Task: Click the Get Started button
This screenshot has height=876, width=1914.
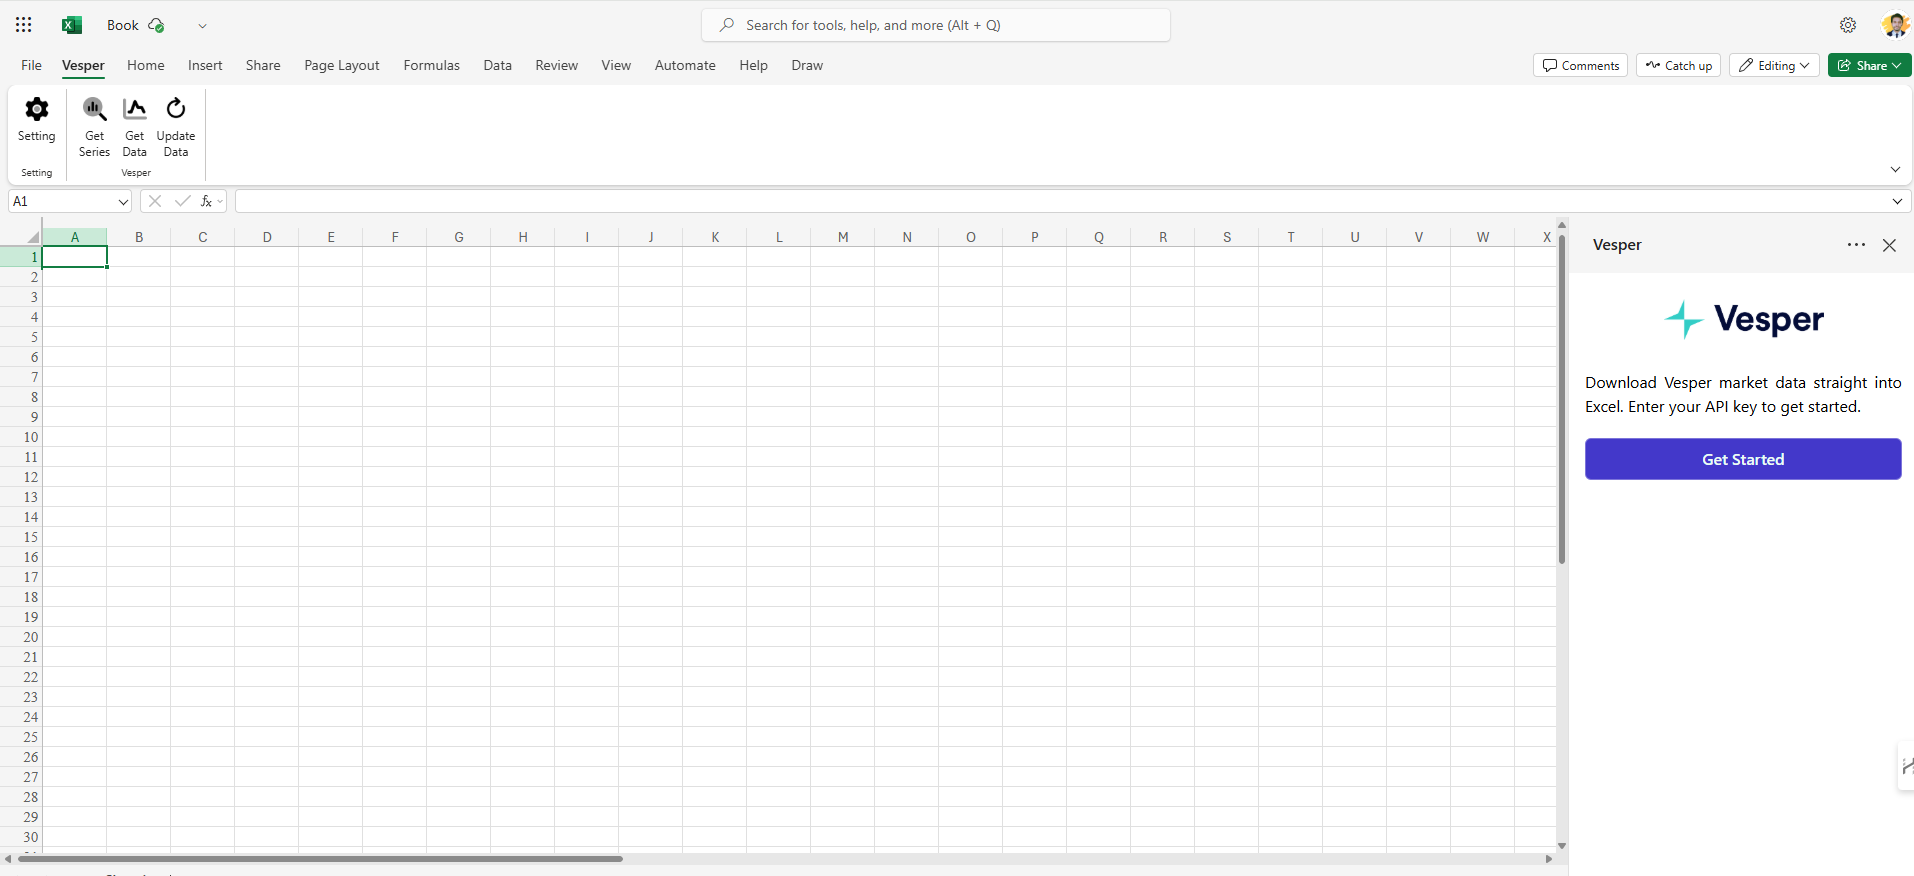Action: (1742, 459)
